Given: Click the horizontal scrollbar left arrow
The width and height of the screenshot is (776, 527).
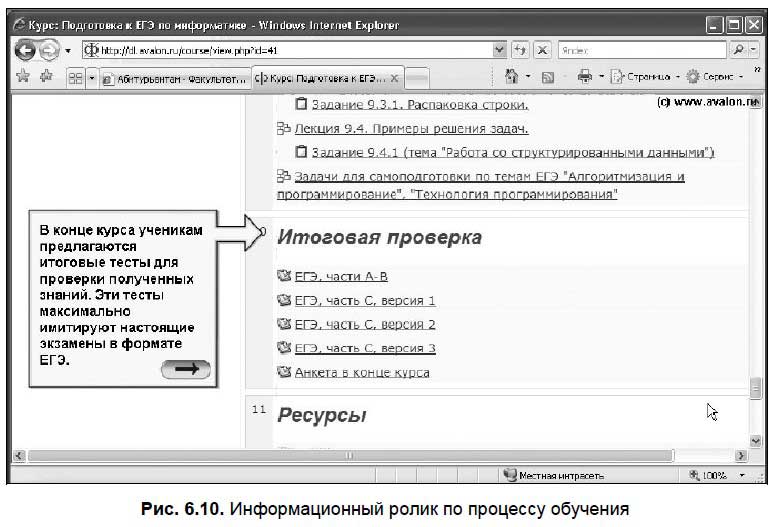Looking at the screenshot, I should [x=19, y=455].
